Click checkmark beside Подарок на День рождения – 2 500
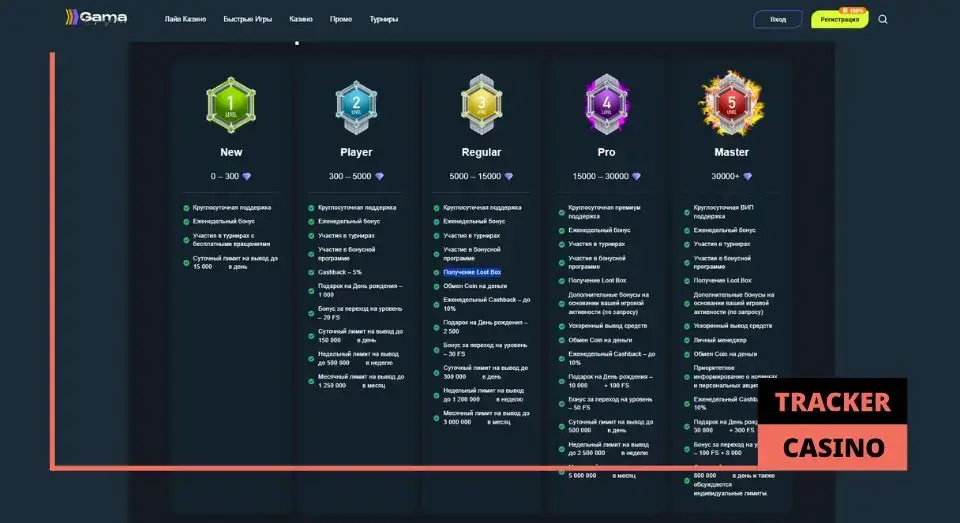 point(437,327)
